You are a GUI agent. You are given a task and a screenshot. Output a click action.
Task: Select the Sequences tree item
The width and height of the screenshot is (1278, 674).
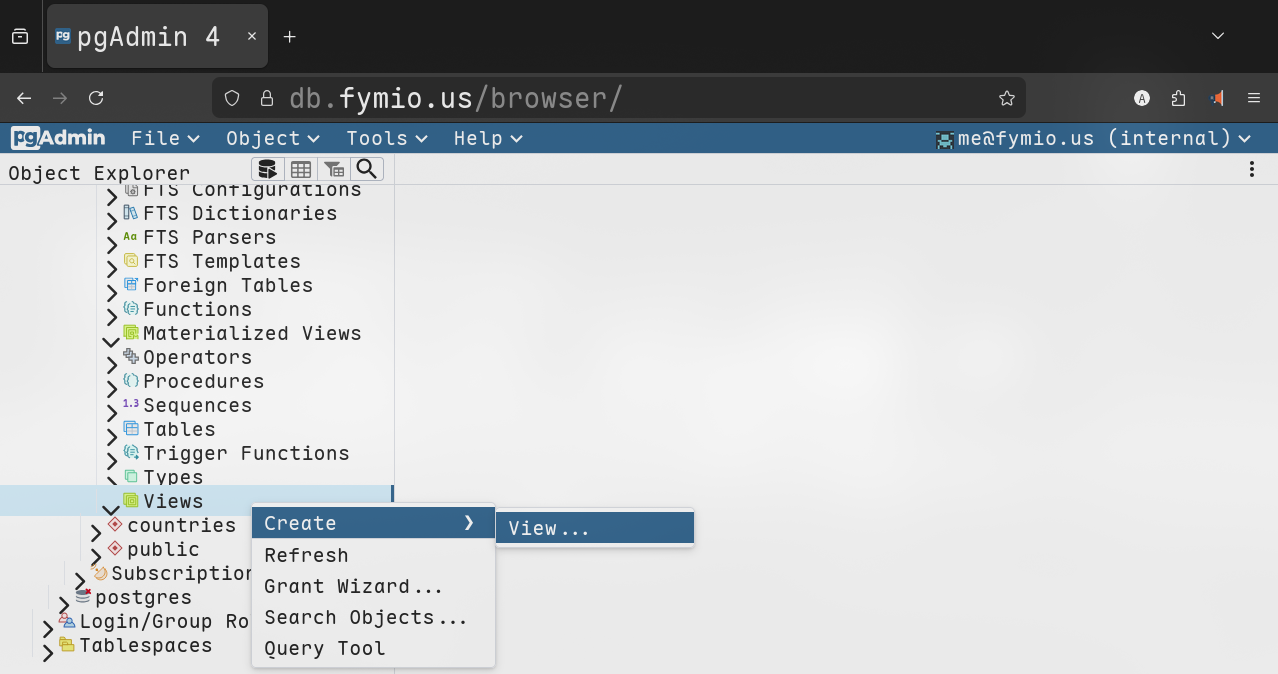click(197, 405)
